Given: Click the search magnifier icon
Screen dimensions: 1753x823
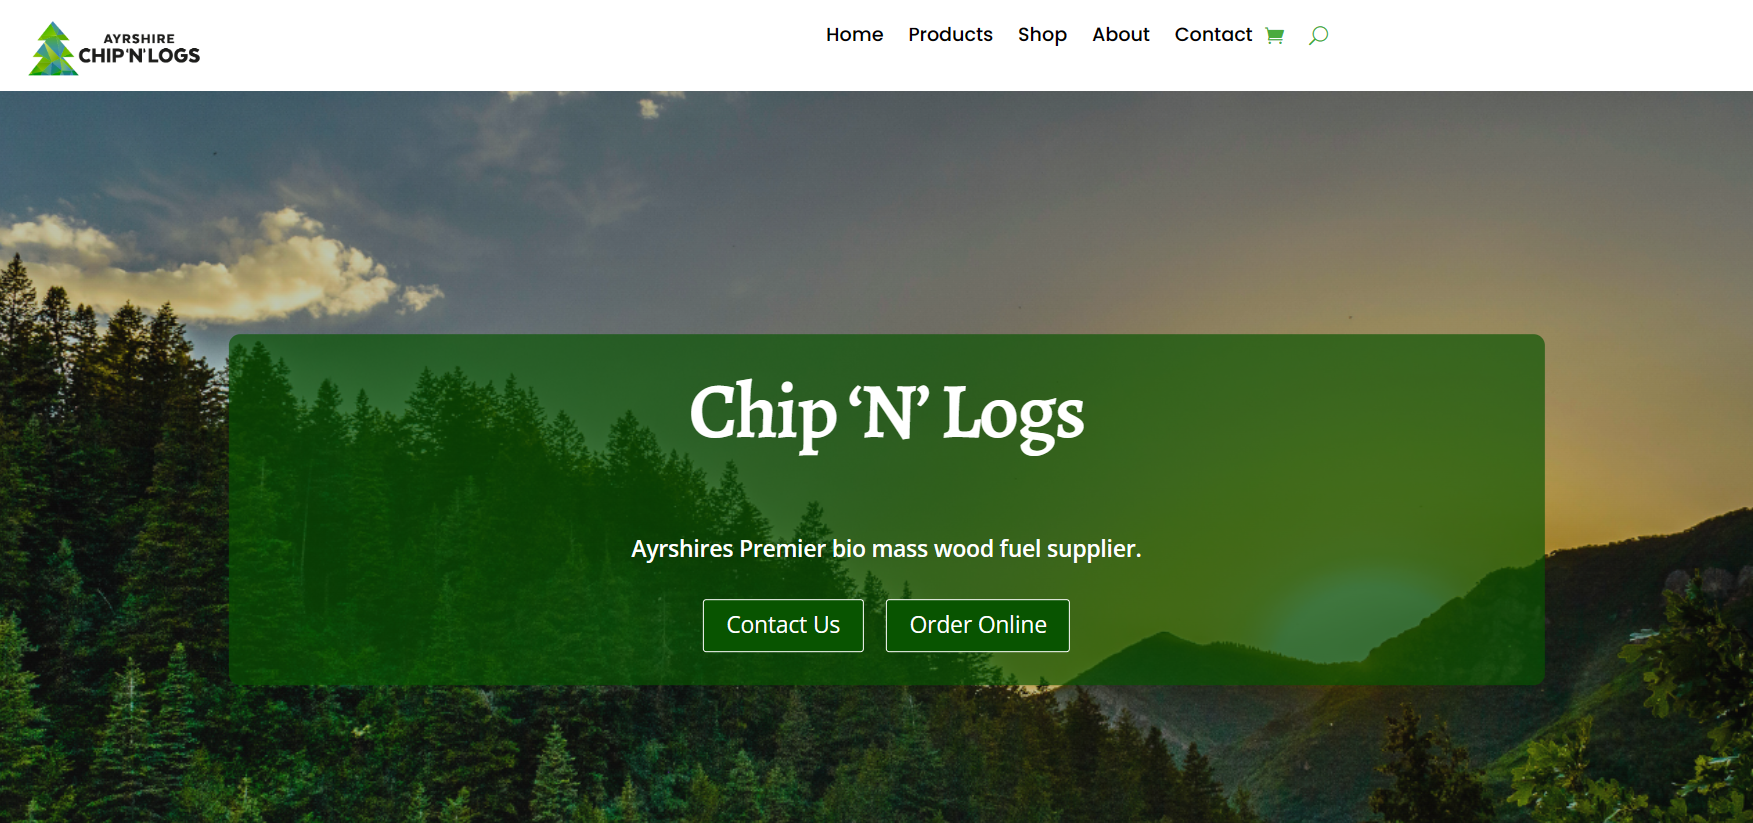Looking at the screenshot, I should [1318, 36].
